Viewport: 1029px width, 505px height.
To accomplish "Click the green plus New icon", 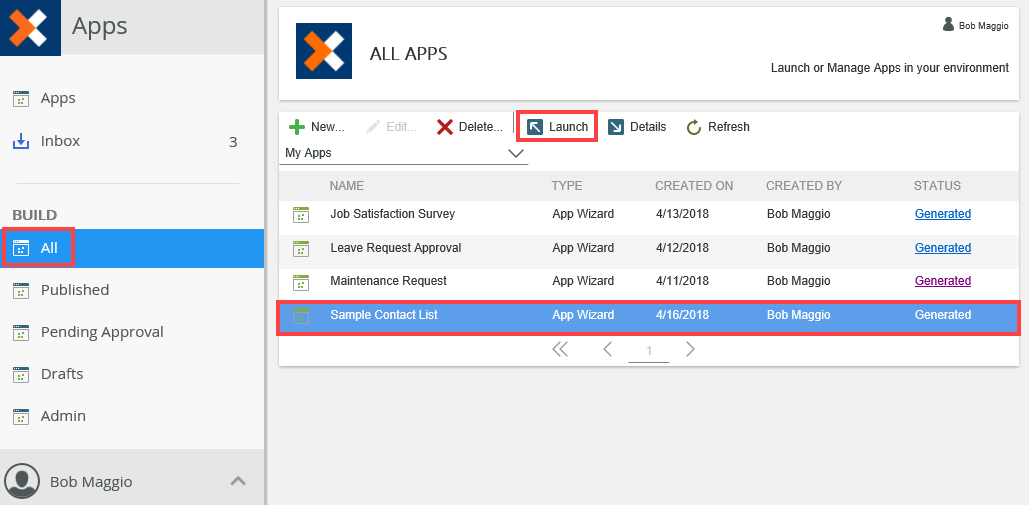I will (297, 127).
